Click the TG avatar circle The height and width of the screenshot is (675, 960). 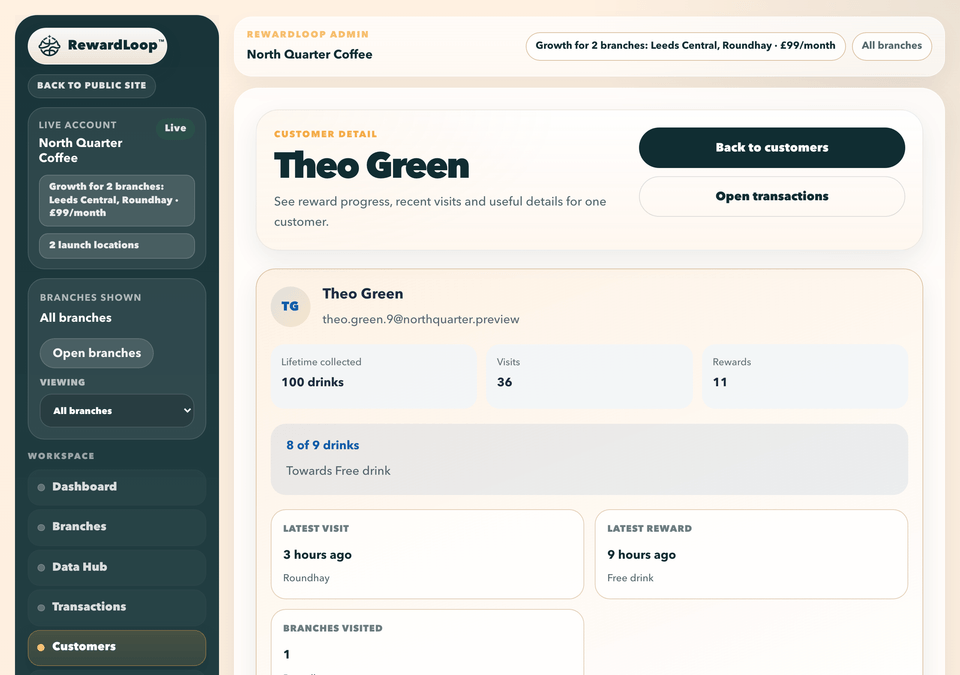tap(290, 306)
